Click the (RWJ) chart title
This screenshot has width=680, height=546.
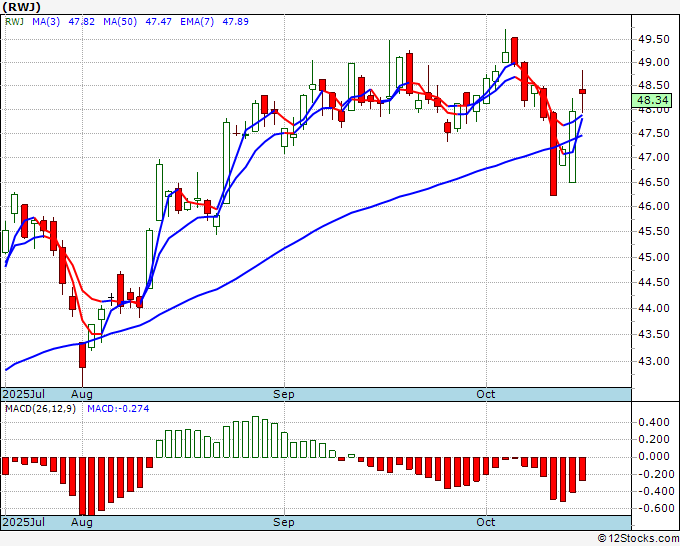pyautogui.click(x=21, y=7)
